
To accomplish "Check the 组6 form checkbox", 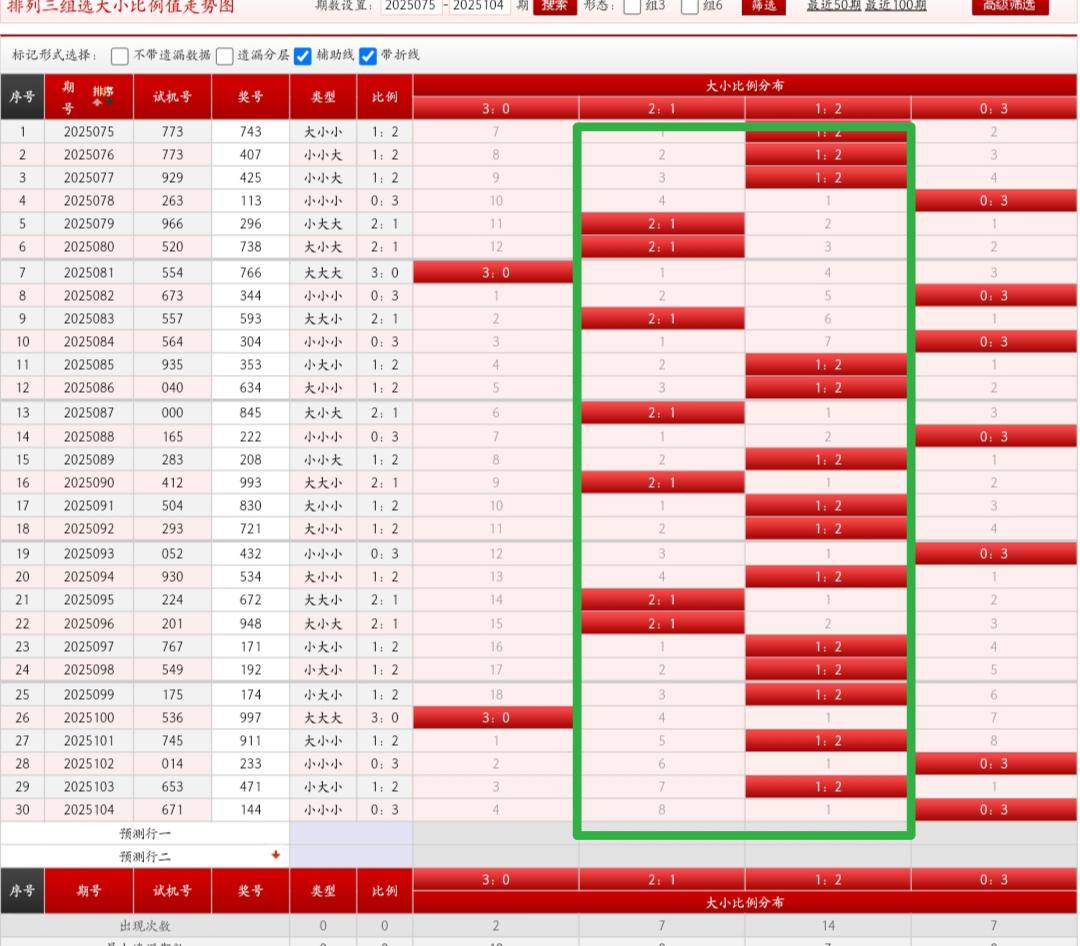I will pyautogui.click(x=690, y=6).
